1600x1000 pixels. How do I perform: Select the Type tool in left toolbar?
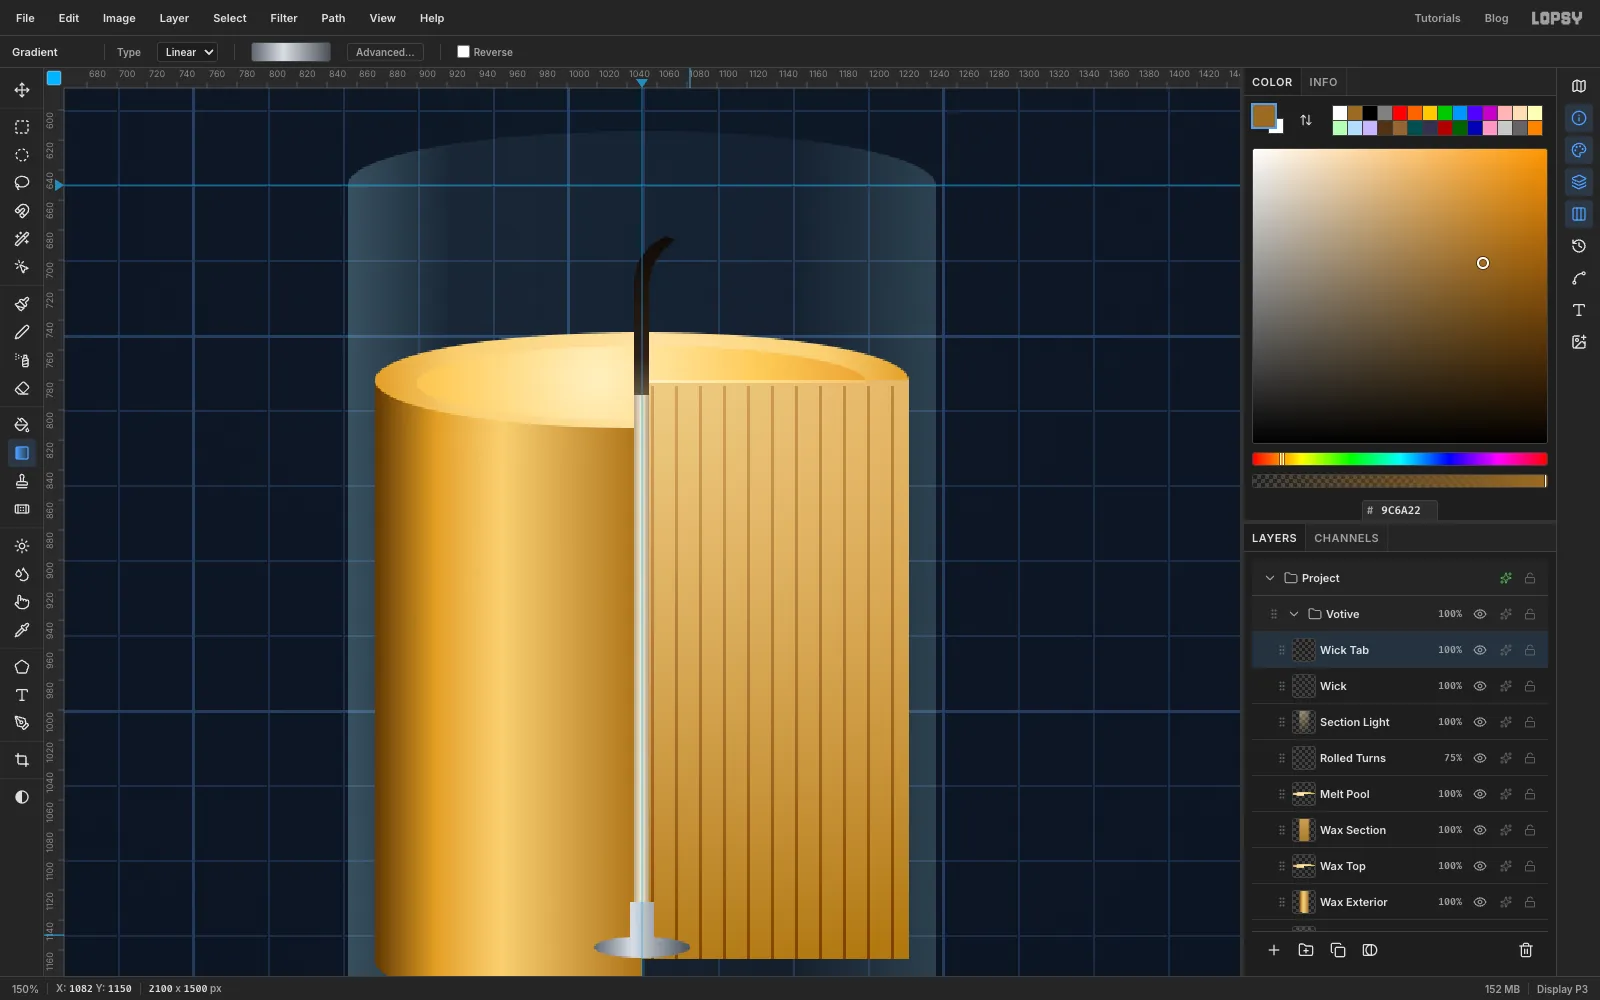tap(22, 695)
